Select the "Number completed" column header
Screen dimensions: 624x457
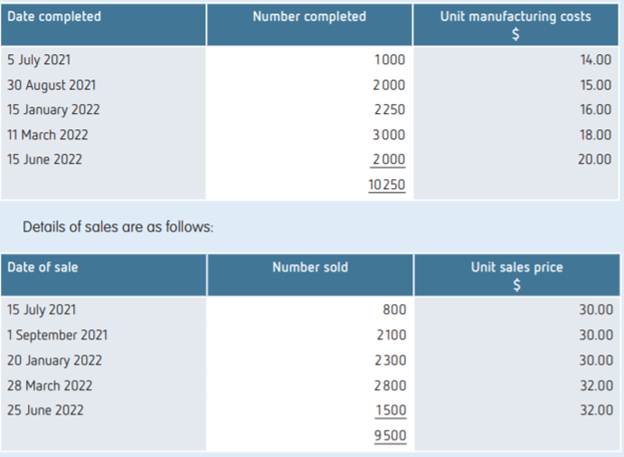pos(309,17)
